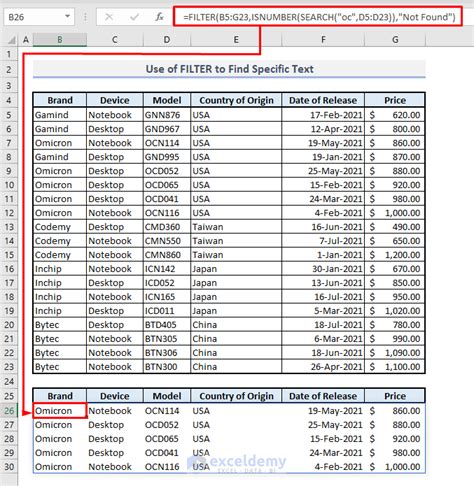Select 'Gamind' brand cell in row 5
Image resolution: width=474 pixels, height=486 pixels.
60,115
